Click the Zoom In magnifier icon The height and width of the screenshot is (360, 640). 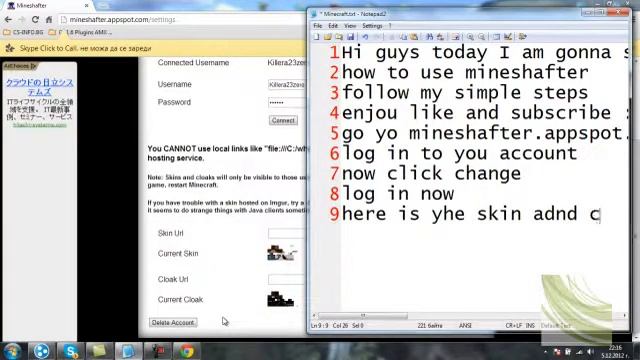[470, 37]
